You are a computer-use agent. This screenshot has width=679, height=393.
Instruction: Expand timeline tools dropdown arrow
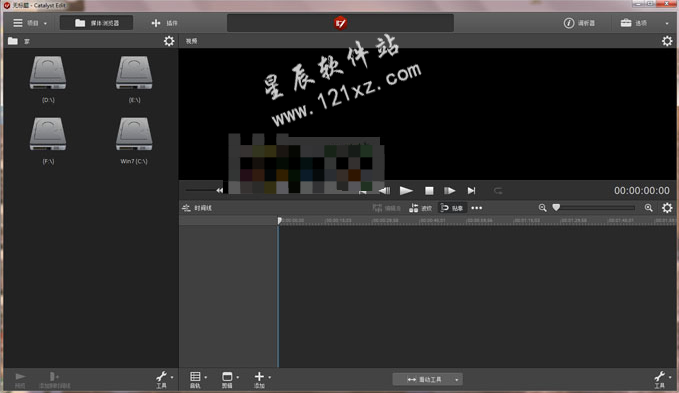[x=670, y=377]
